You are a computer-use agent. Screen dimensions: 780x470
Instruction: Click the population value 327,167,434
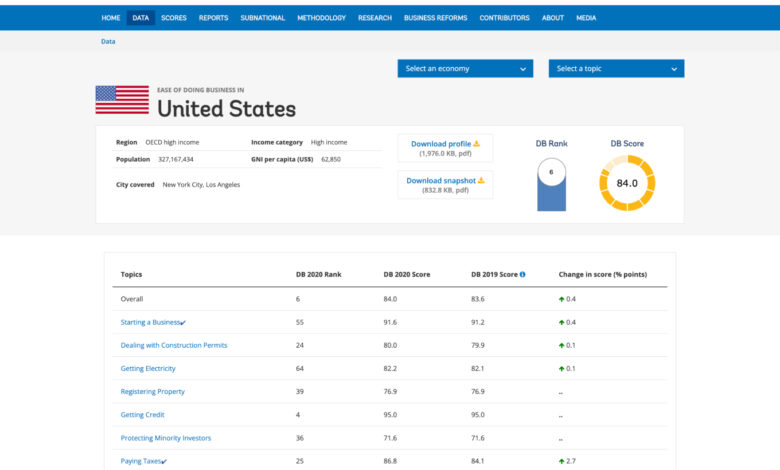click(176, 160)
